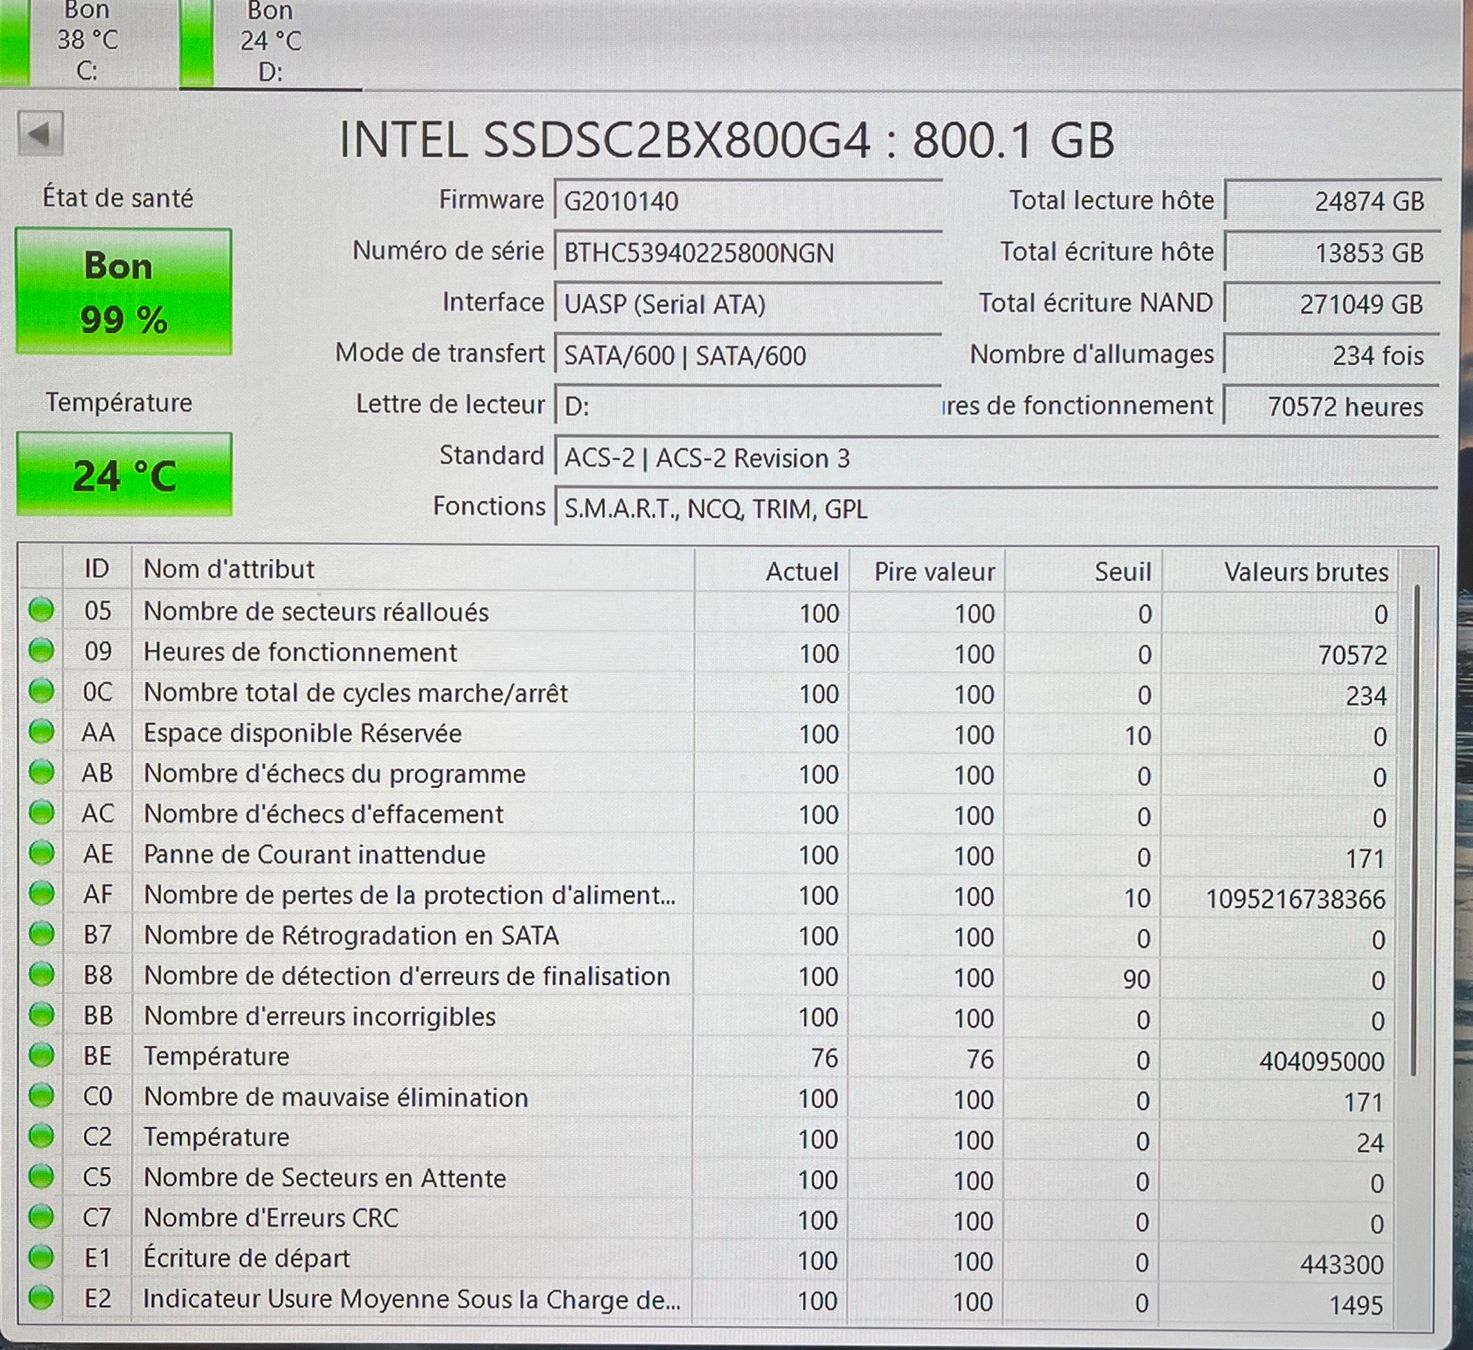The height and width of the screenshot is (1350, 1473).
Task: Click the raw value 1095216738366
Action: tap(1295, 899)
